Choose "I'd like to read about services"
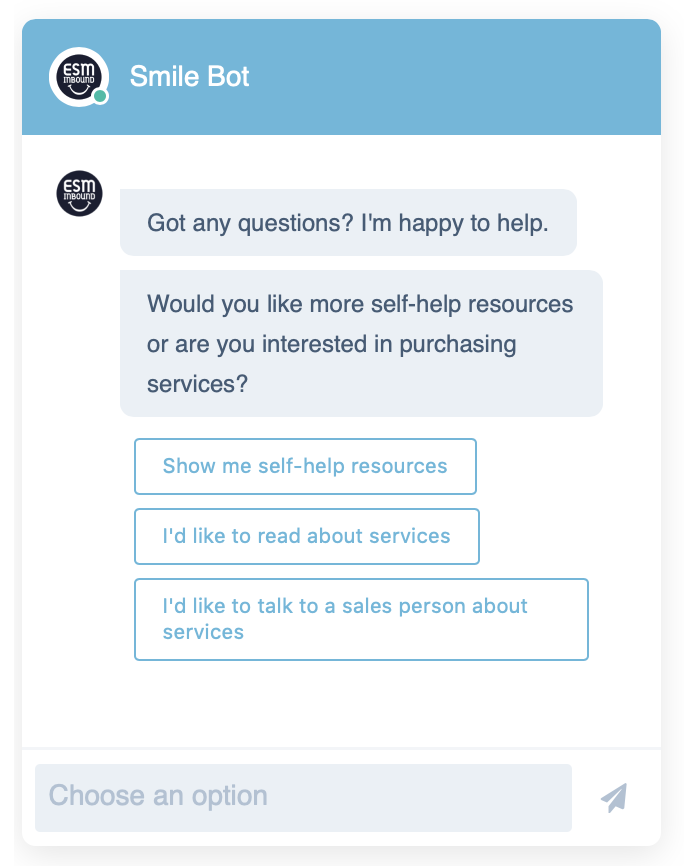Image resolution: width=684 pixels, height=866 pixels. click(x=307, y=536)
